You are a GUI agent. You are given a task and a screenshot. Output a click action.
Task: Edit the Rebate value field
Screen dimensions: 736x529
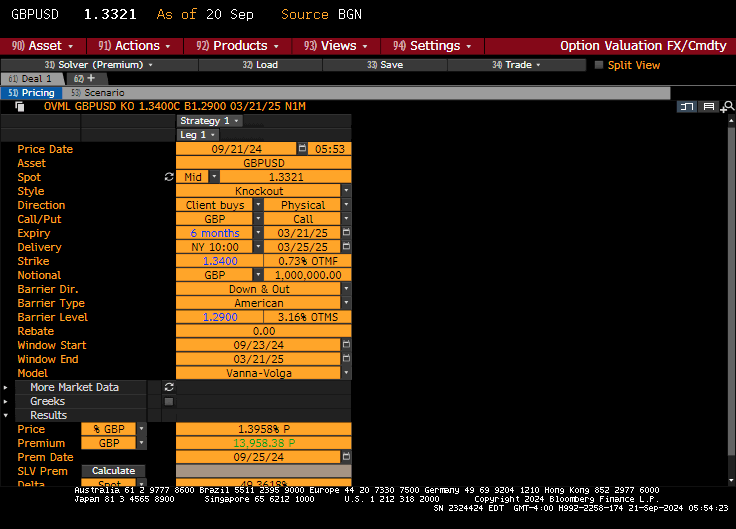(x=264, y=331)
